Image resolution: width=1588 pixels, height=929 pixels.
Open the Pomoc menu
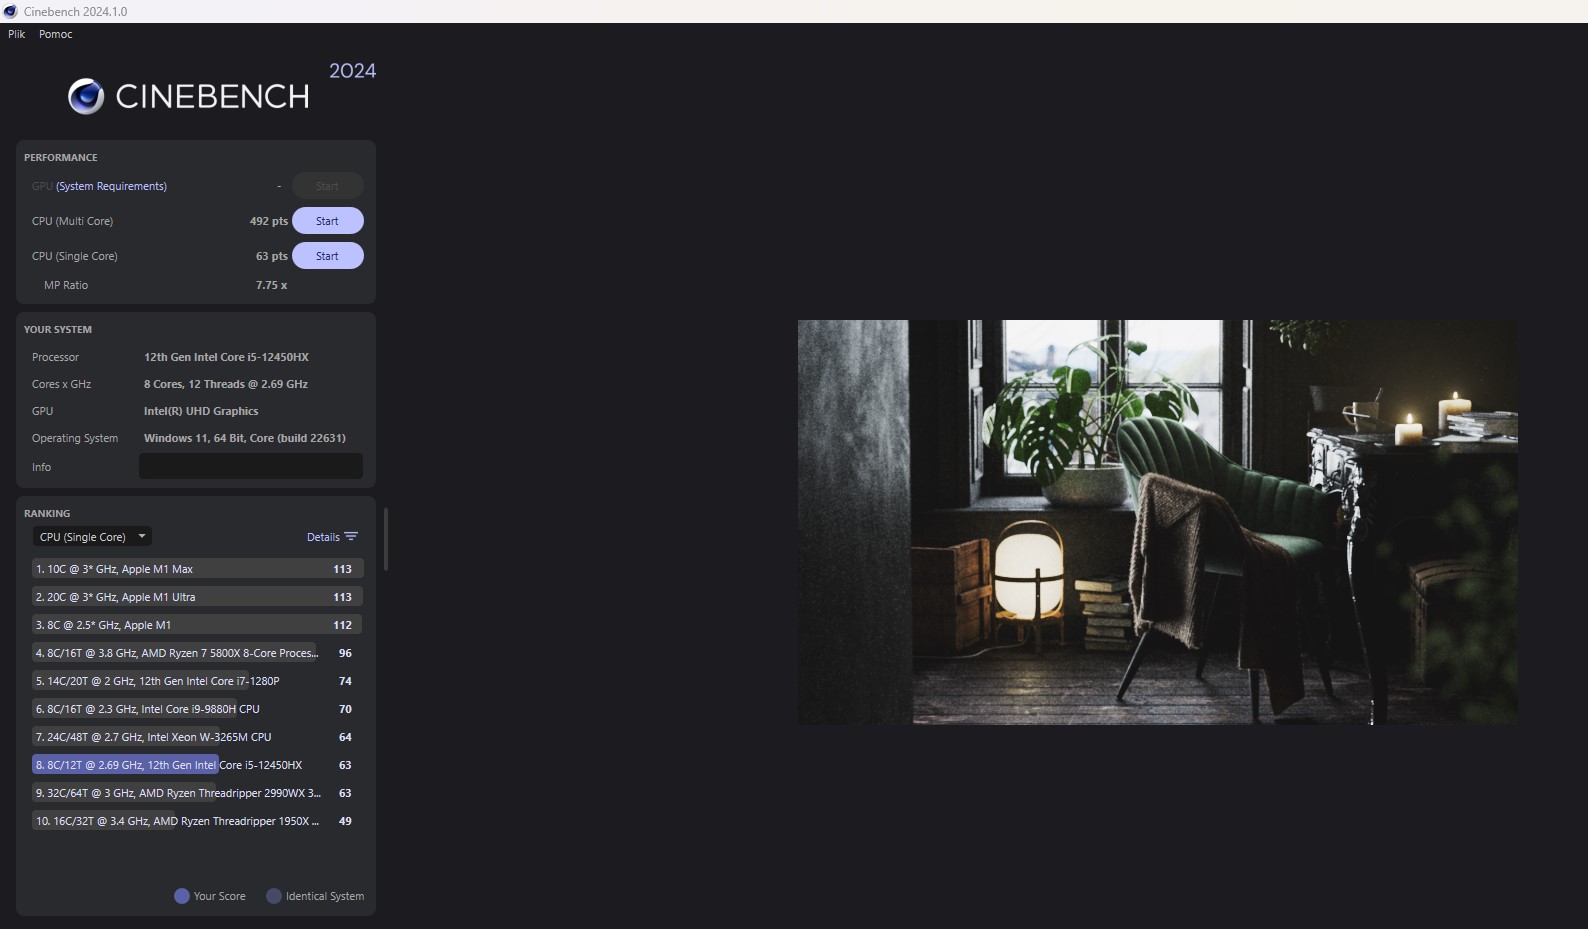pyautogui.click(x=56, y=34)
